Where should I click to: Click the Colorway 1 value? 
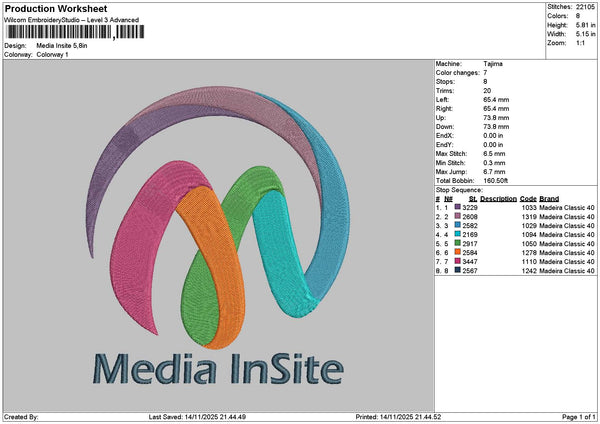52,55
